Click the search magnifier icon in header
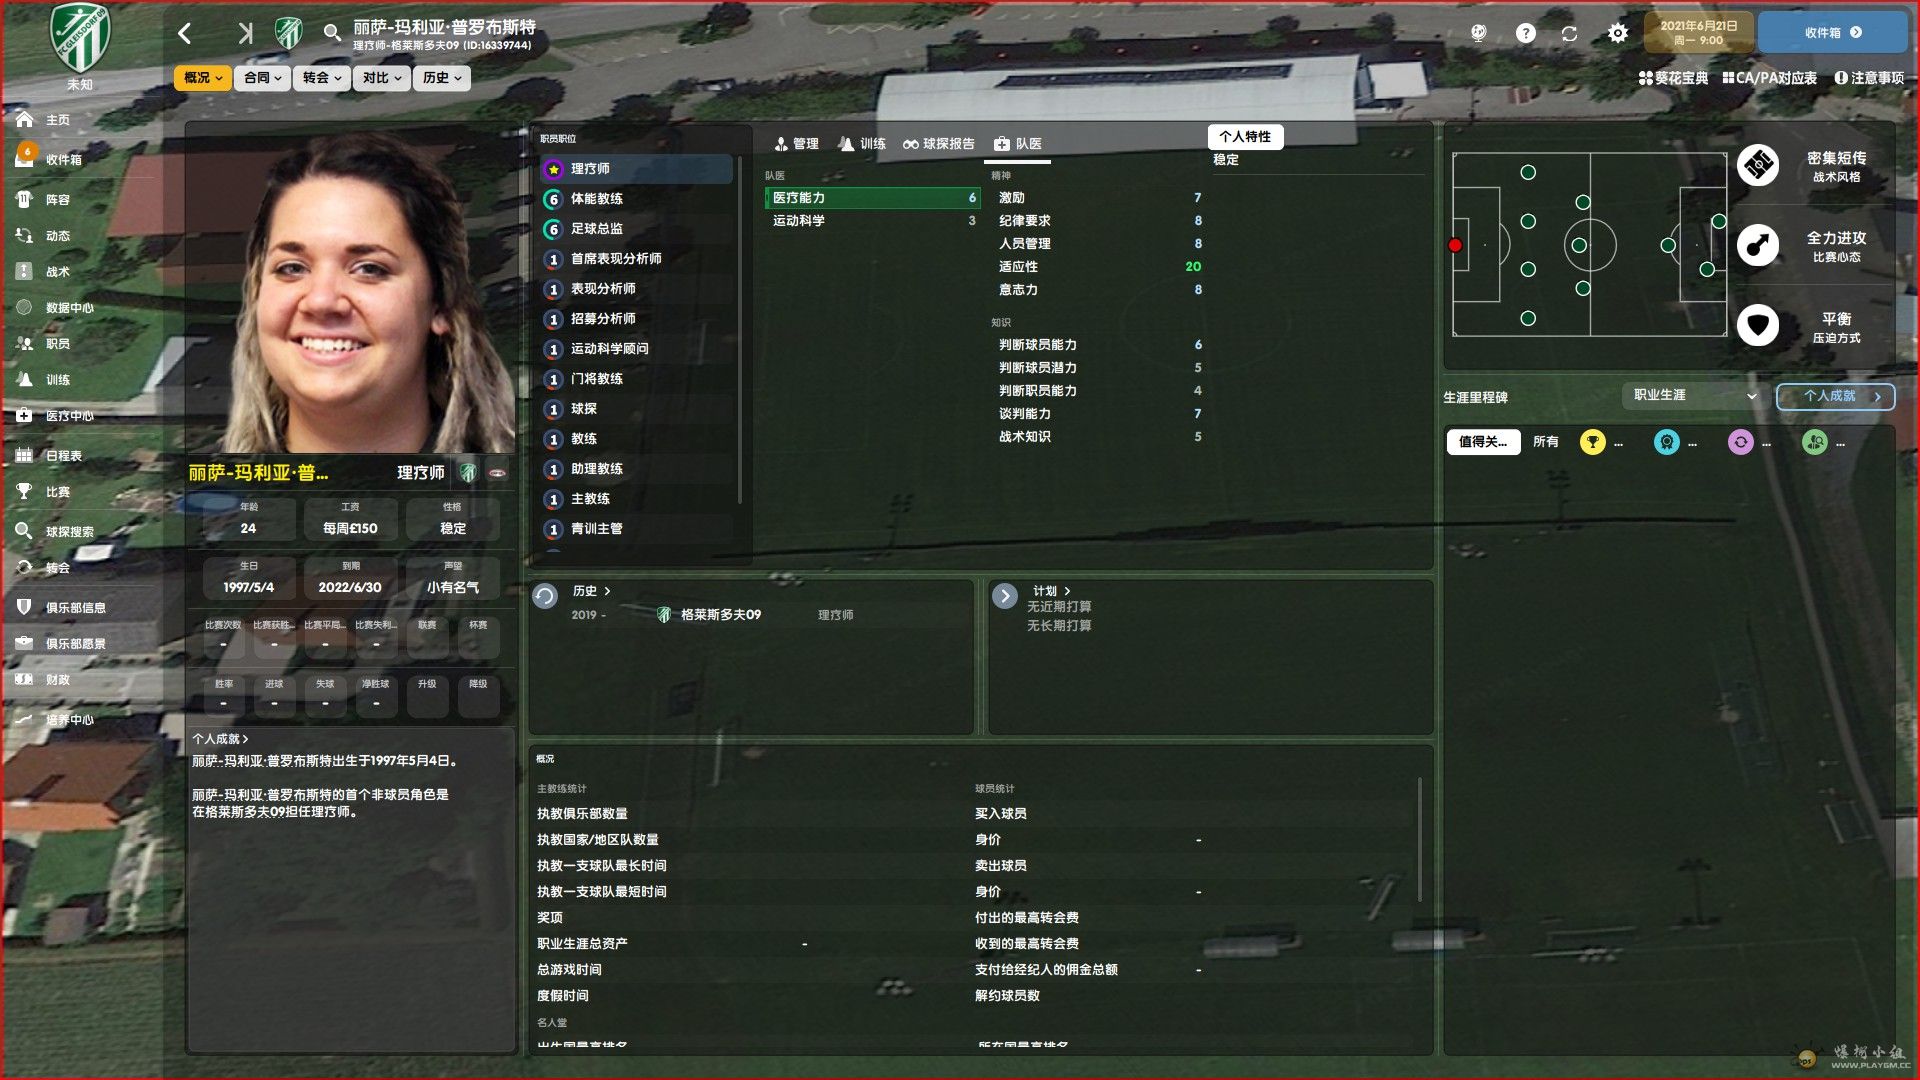The height and width of the screenshot is (1080, 1920). point(332,33)
